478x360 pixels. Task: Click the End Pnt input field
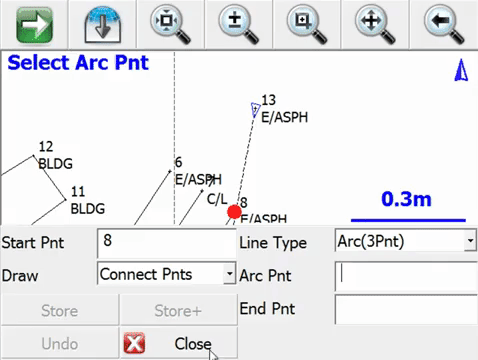(x=406, y=309)
